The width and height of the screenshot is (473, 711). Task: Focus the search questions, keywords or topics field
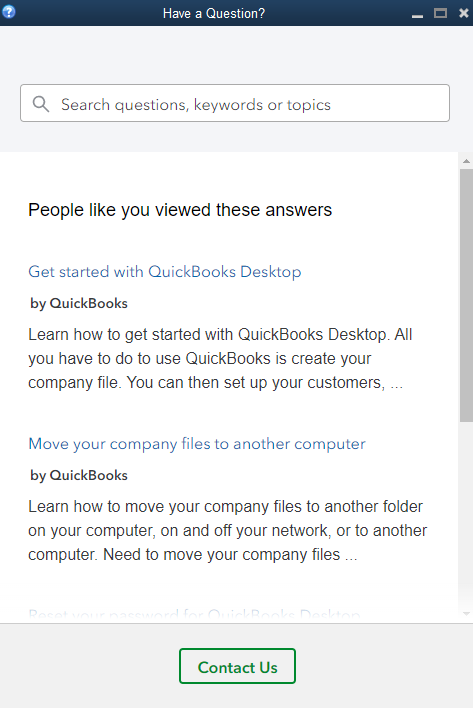coord(235,103)
